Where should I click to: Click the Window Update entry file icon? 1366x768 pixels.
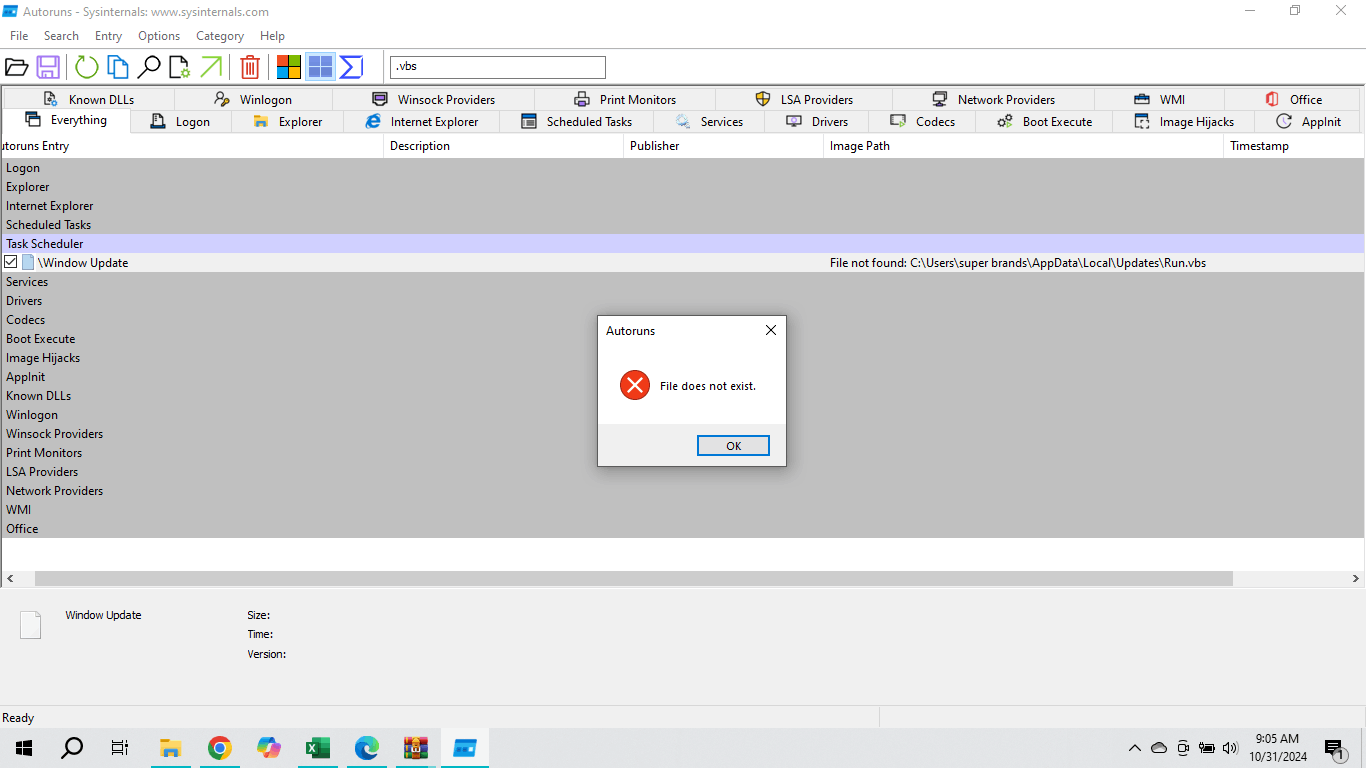point(28,262)
